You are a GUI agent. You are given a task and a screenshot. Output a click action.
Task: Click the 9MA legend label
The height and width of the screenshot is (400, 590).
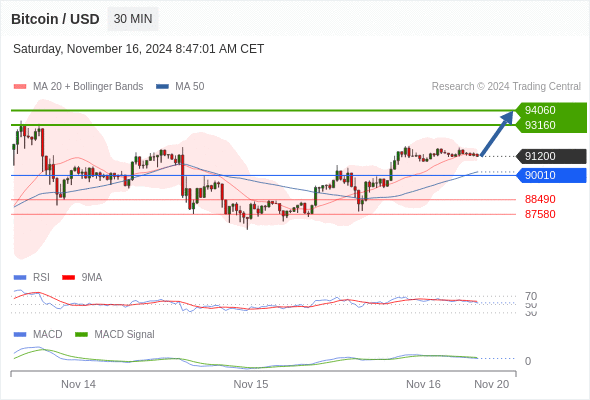[x=92, y=278]
